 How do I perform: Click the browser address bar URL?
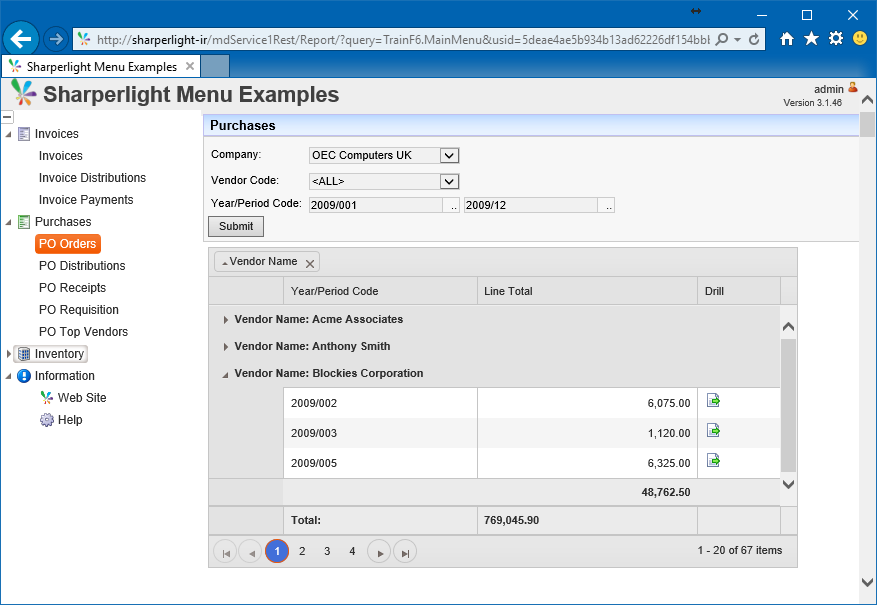point(403,39)
